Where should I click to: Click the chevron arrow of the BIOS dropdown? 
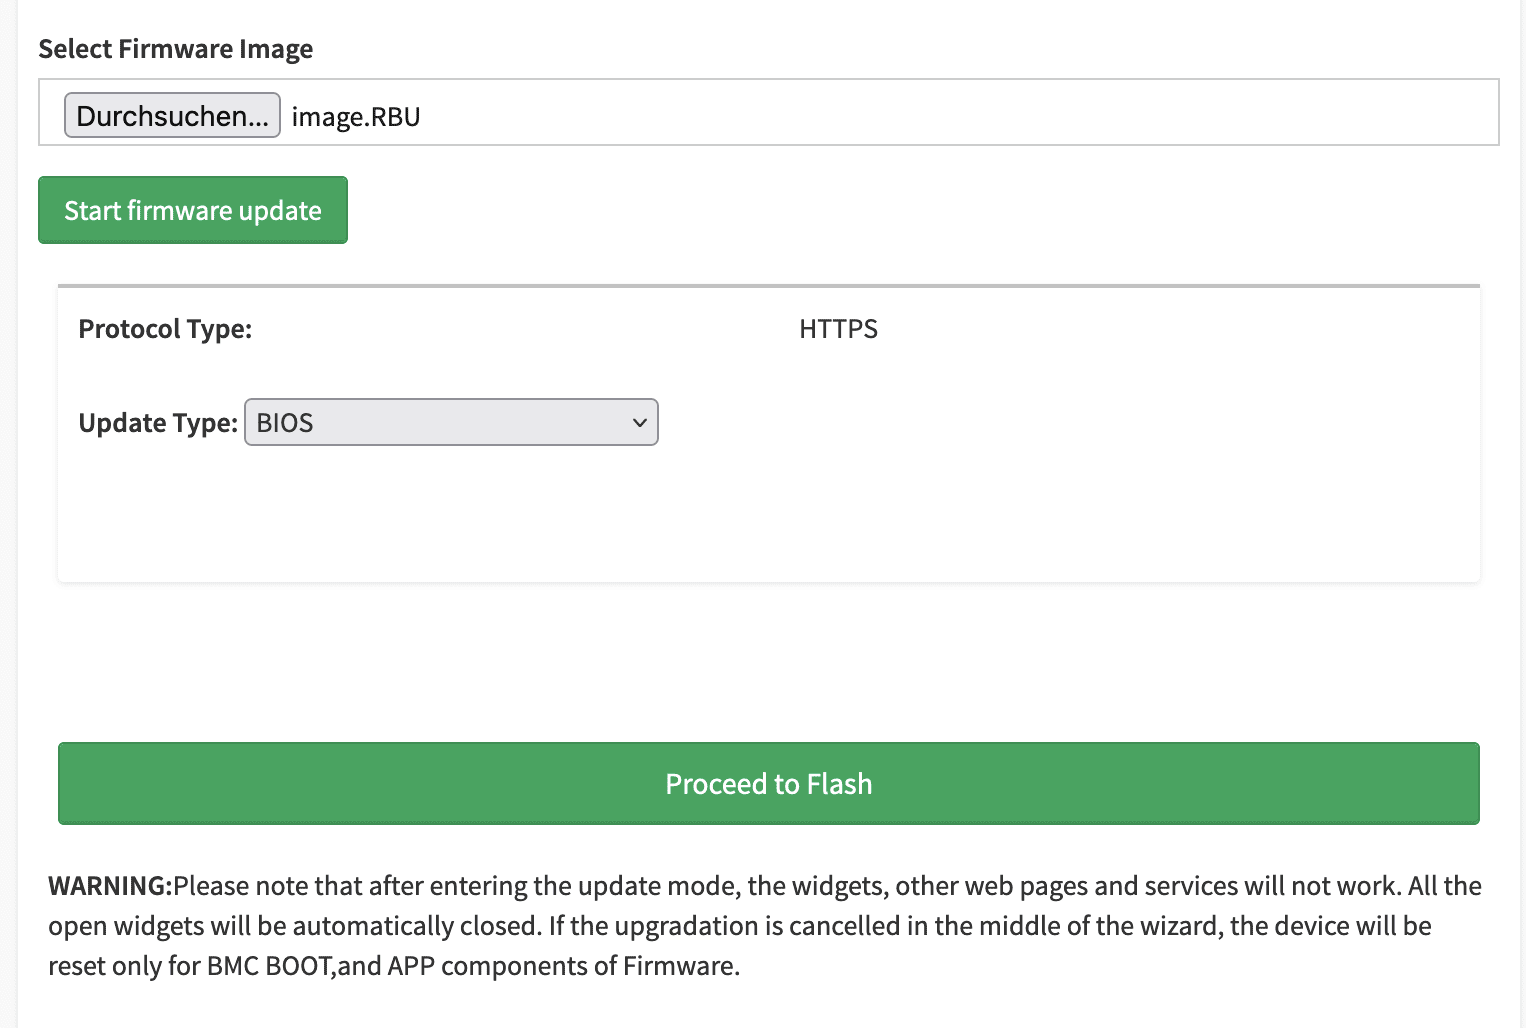[640, 423]
